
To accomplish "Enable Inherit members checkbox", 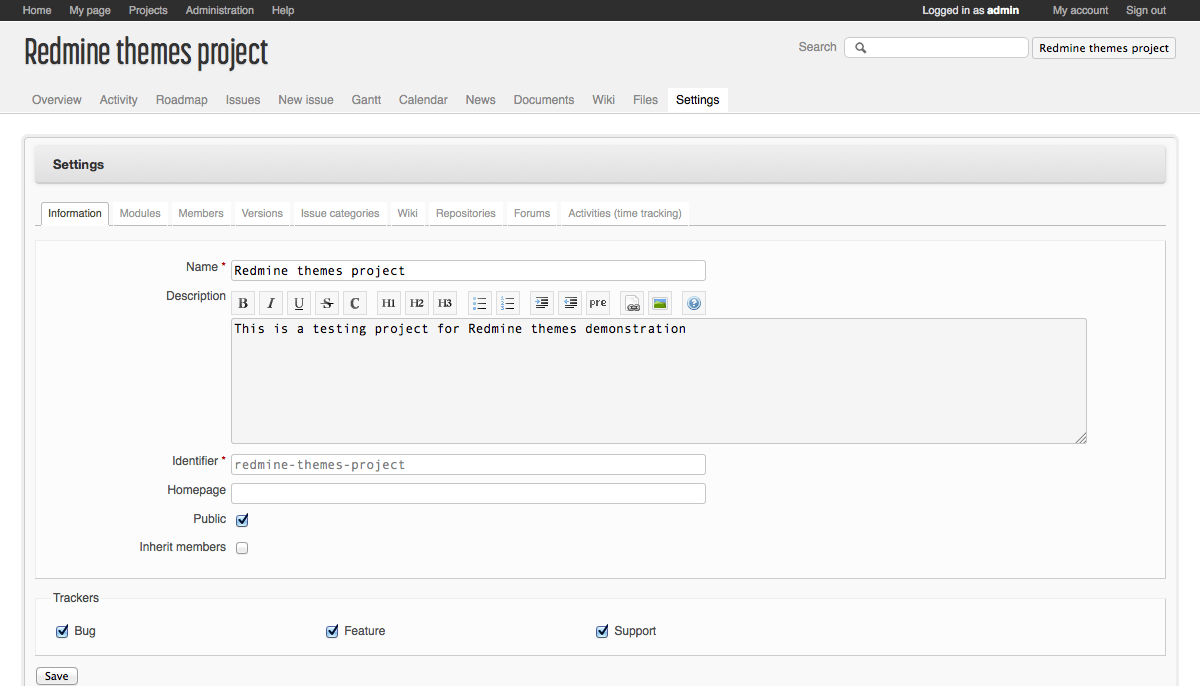I will click(242, 548).
